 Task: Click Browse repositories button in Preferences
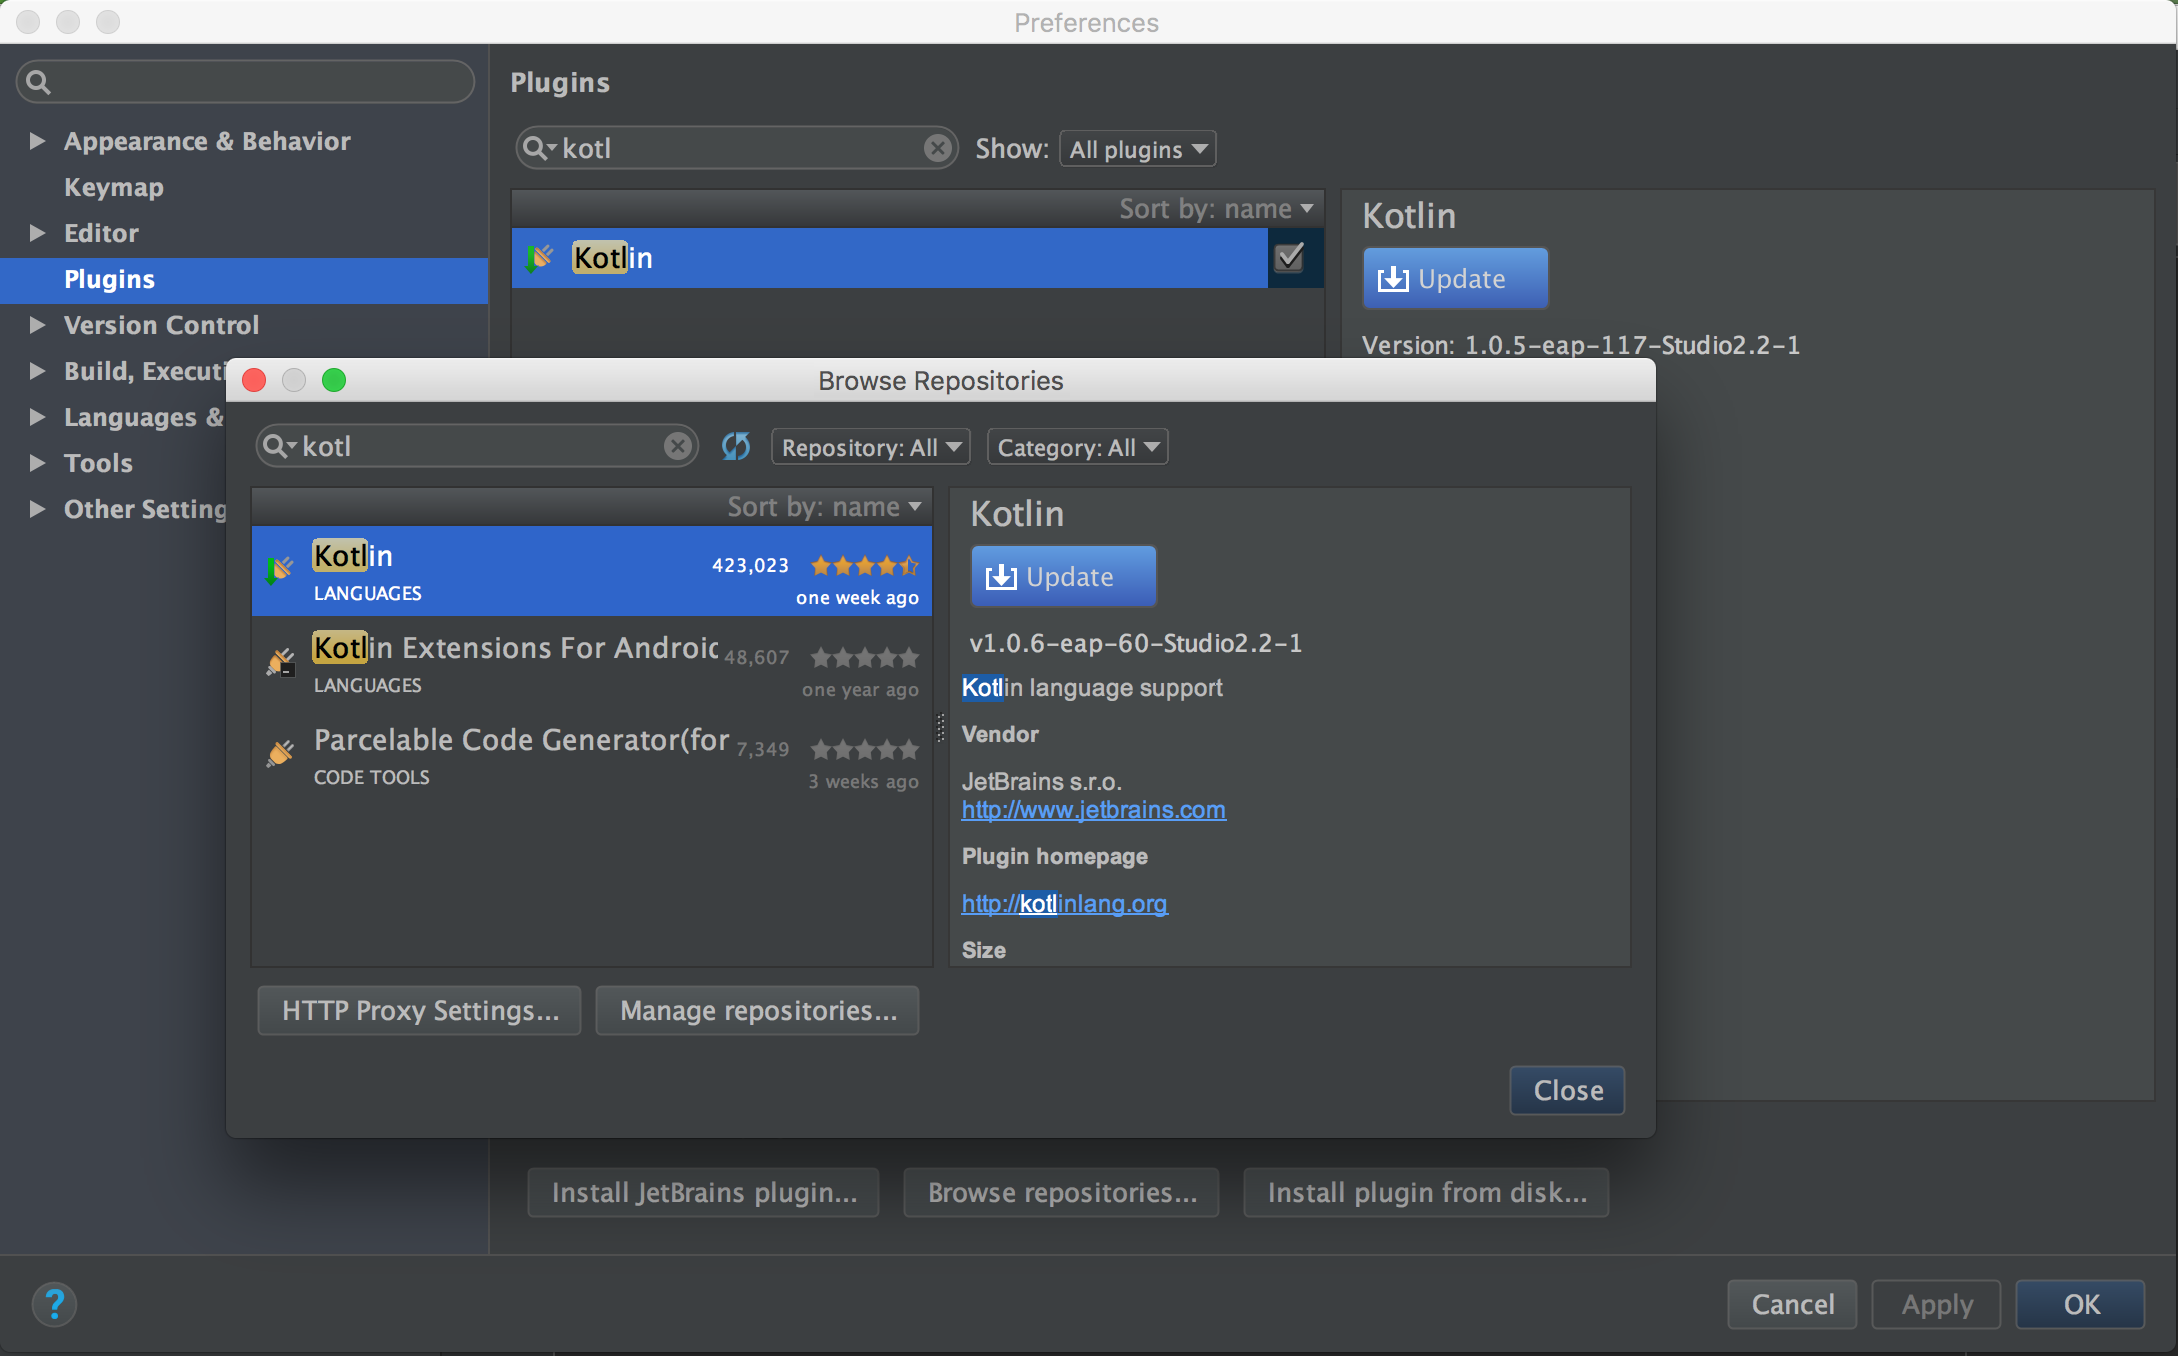click(x=1061, y=1193)
